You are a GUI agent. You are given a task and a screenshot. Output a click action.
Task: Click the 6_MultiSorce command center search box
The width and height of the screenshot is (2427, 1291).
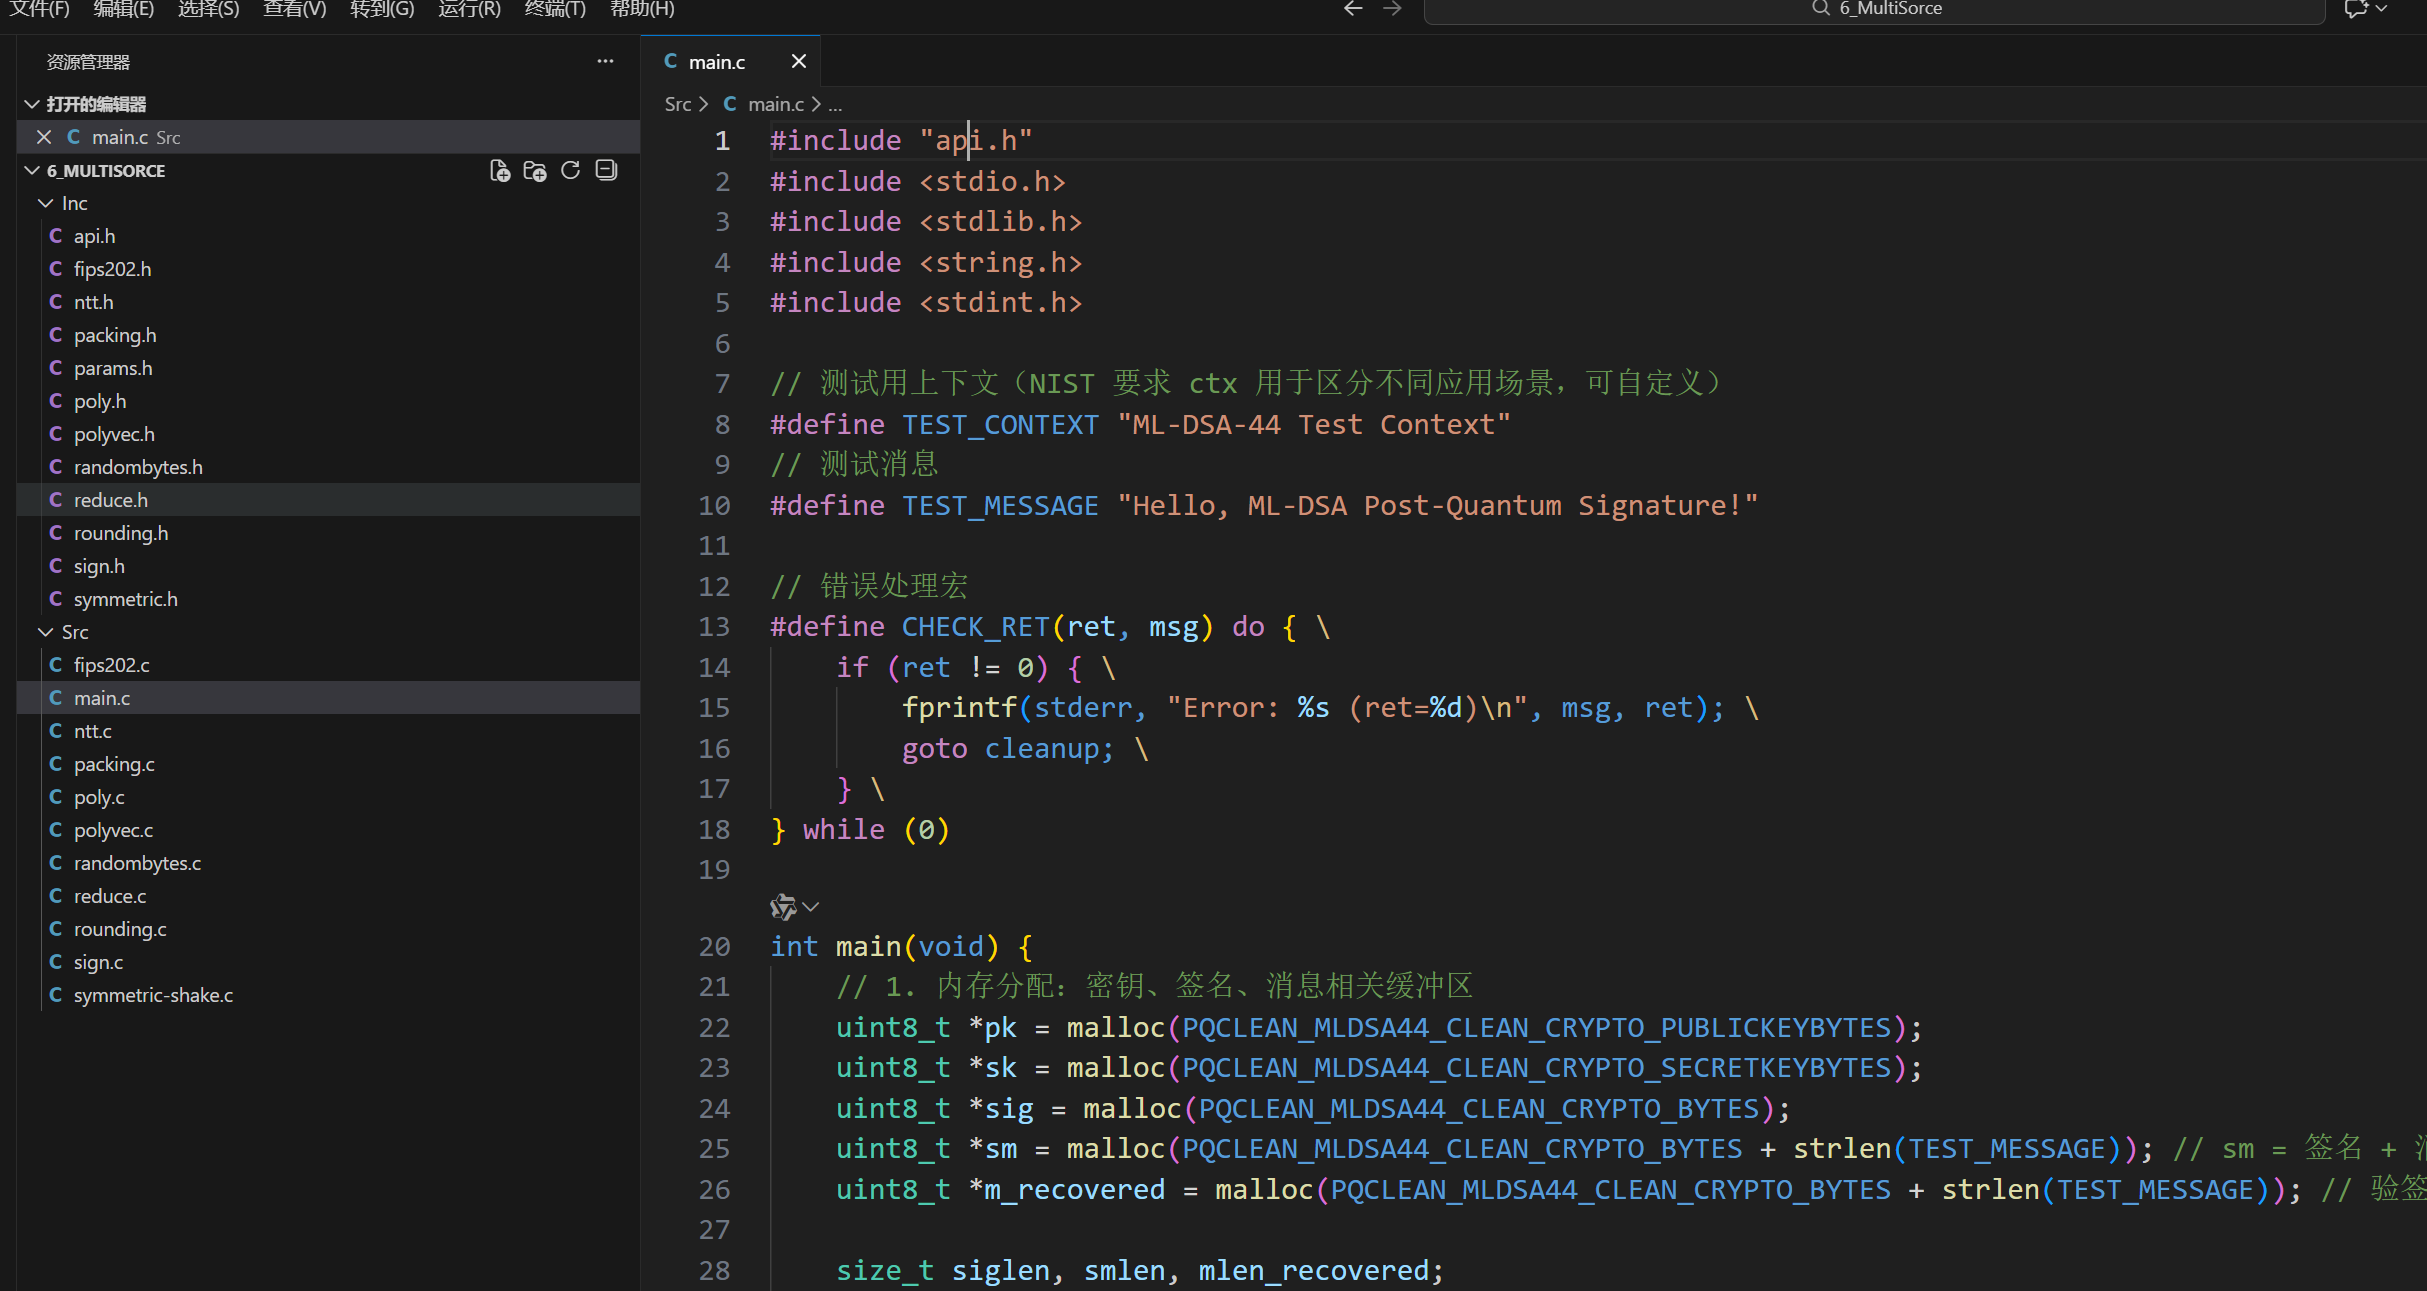tap(1874, 10)
